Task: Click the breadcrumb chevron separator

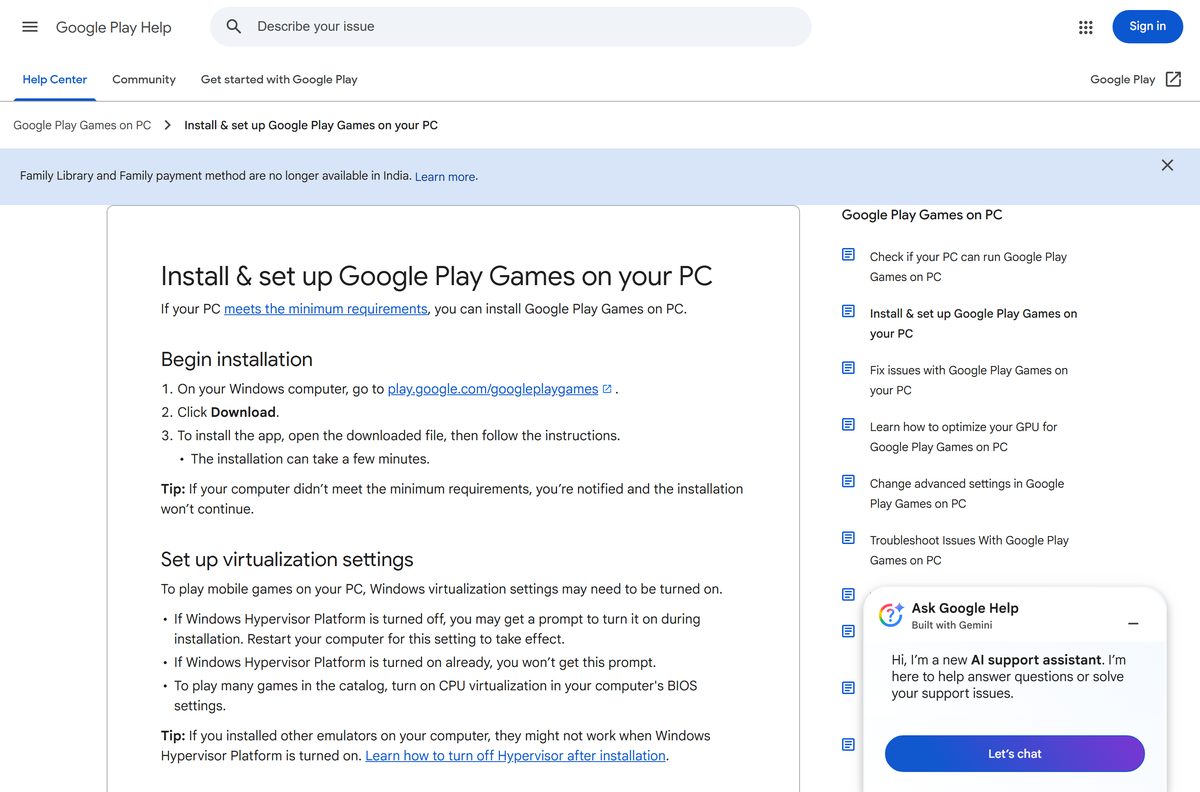Action: [x=167, y=125]
